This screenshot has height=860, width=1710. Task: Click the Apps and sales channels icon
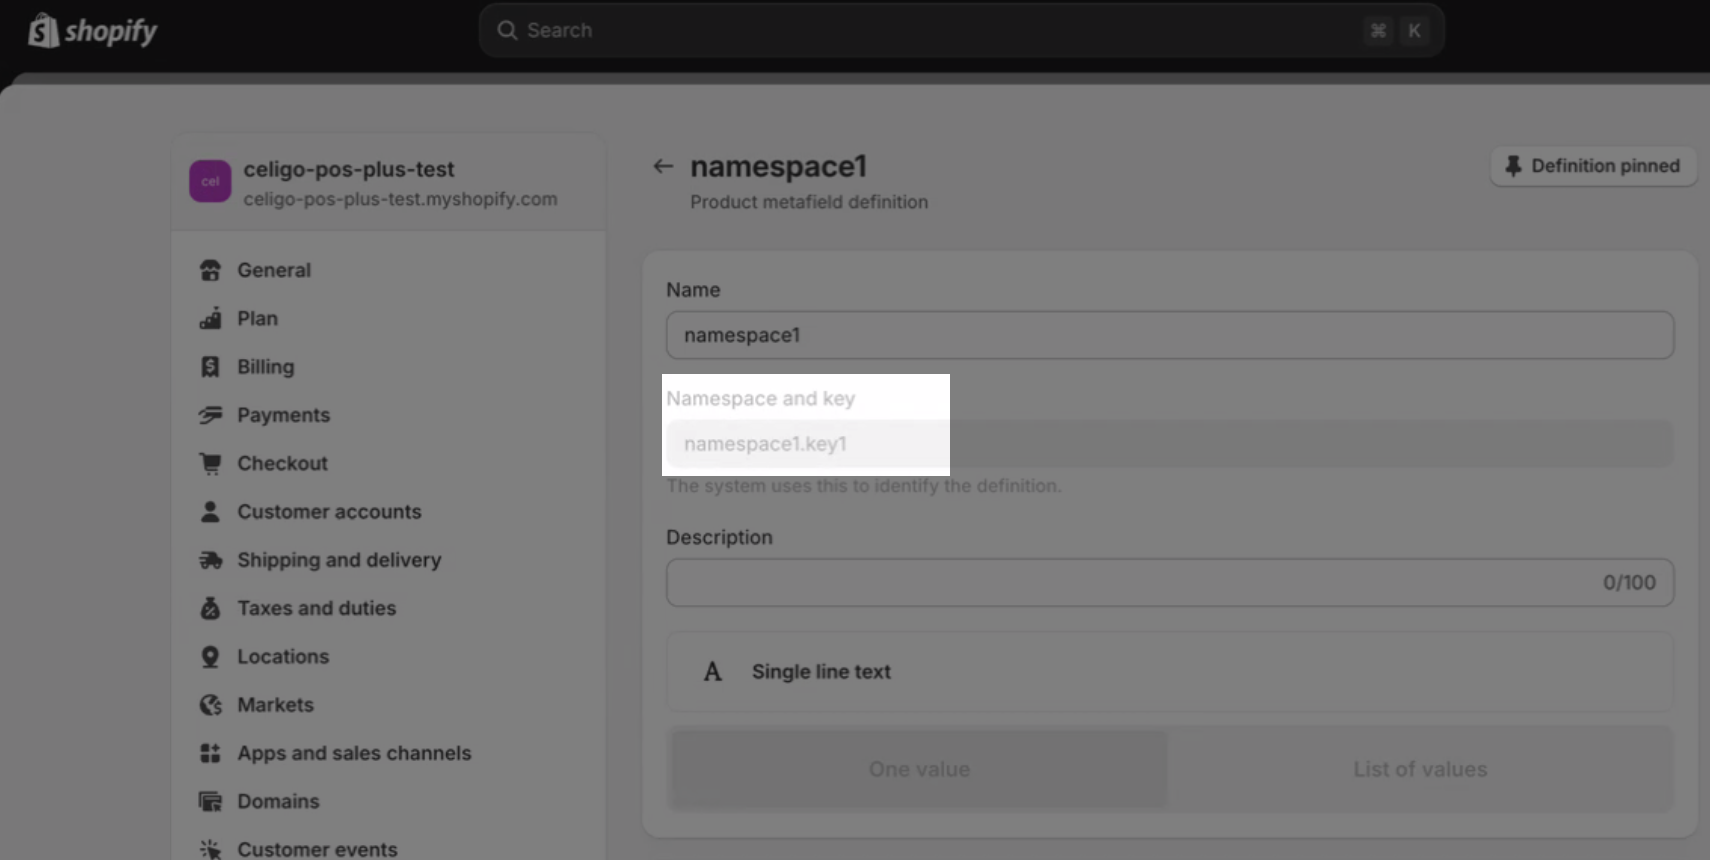point(210,753)
